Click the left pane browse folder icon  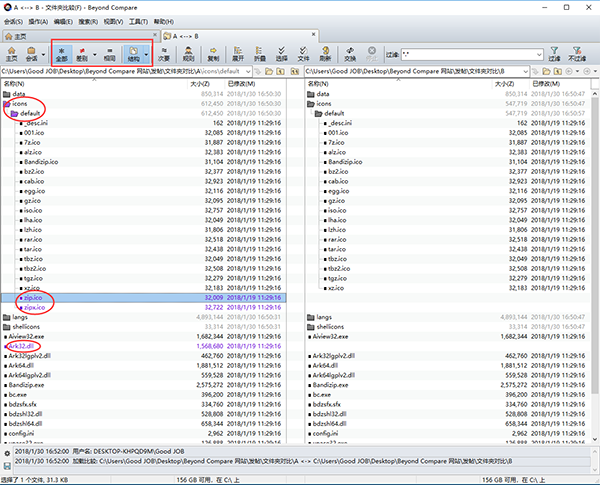pos(269,71)
